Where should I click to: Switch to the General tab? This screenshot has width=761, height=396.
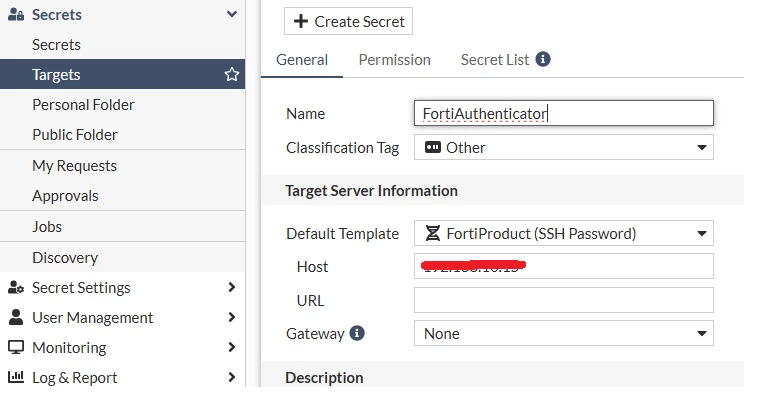[x=302, y=60]
